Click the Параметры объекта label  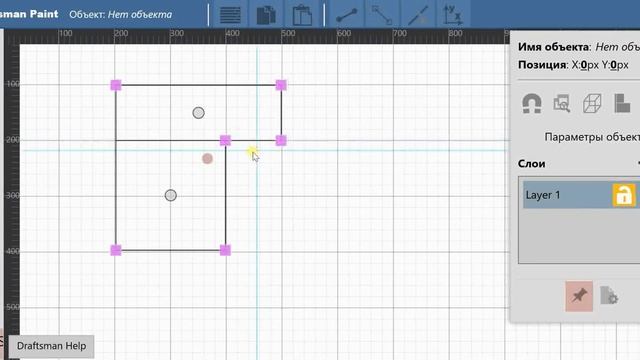[x=592, y=137]
